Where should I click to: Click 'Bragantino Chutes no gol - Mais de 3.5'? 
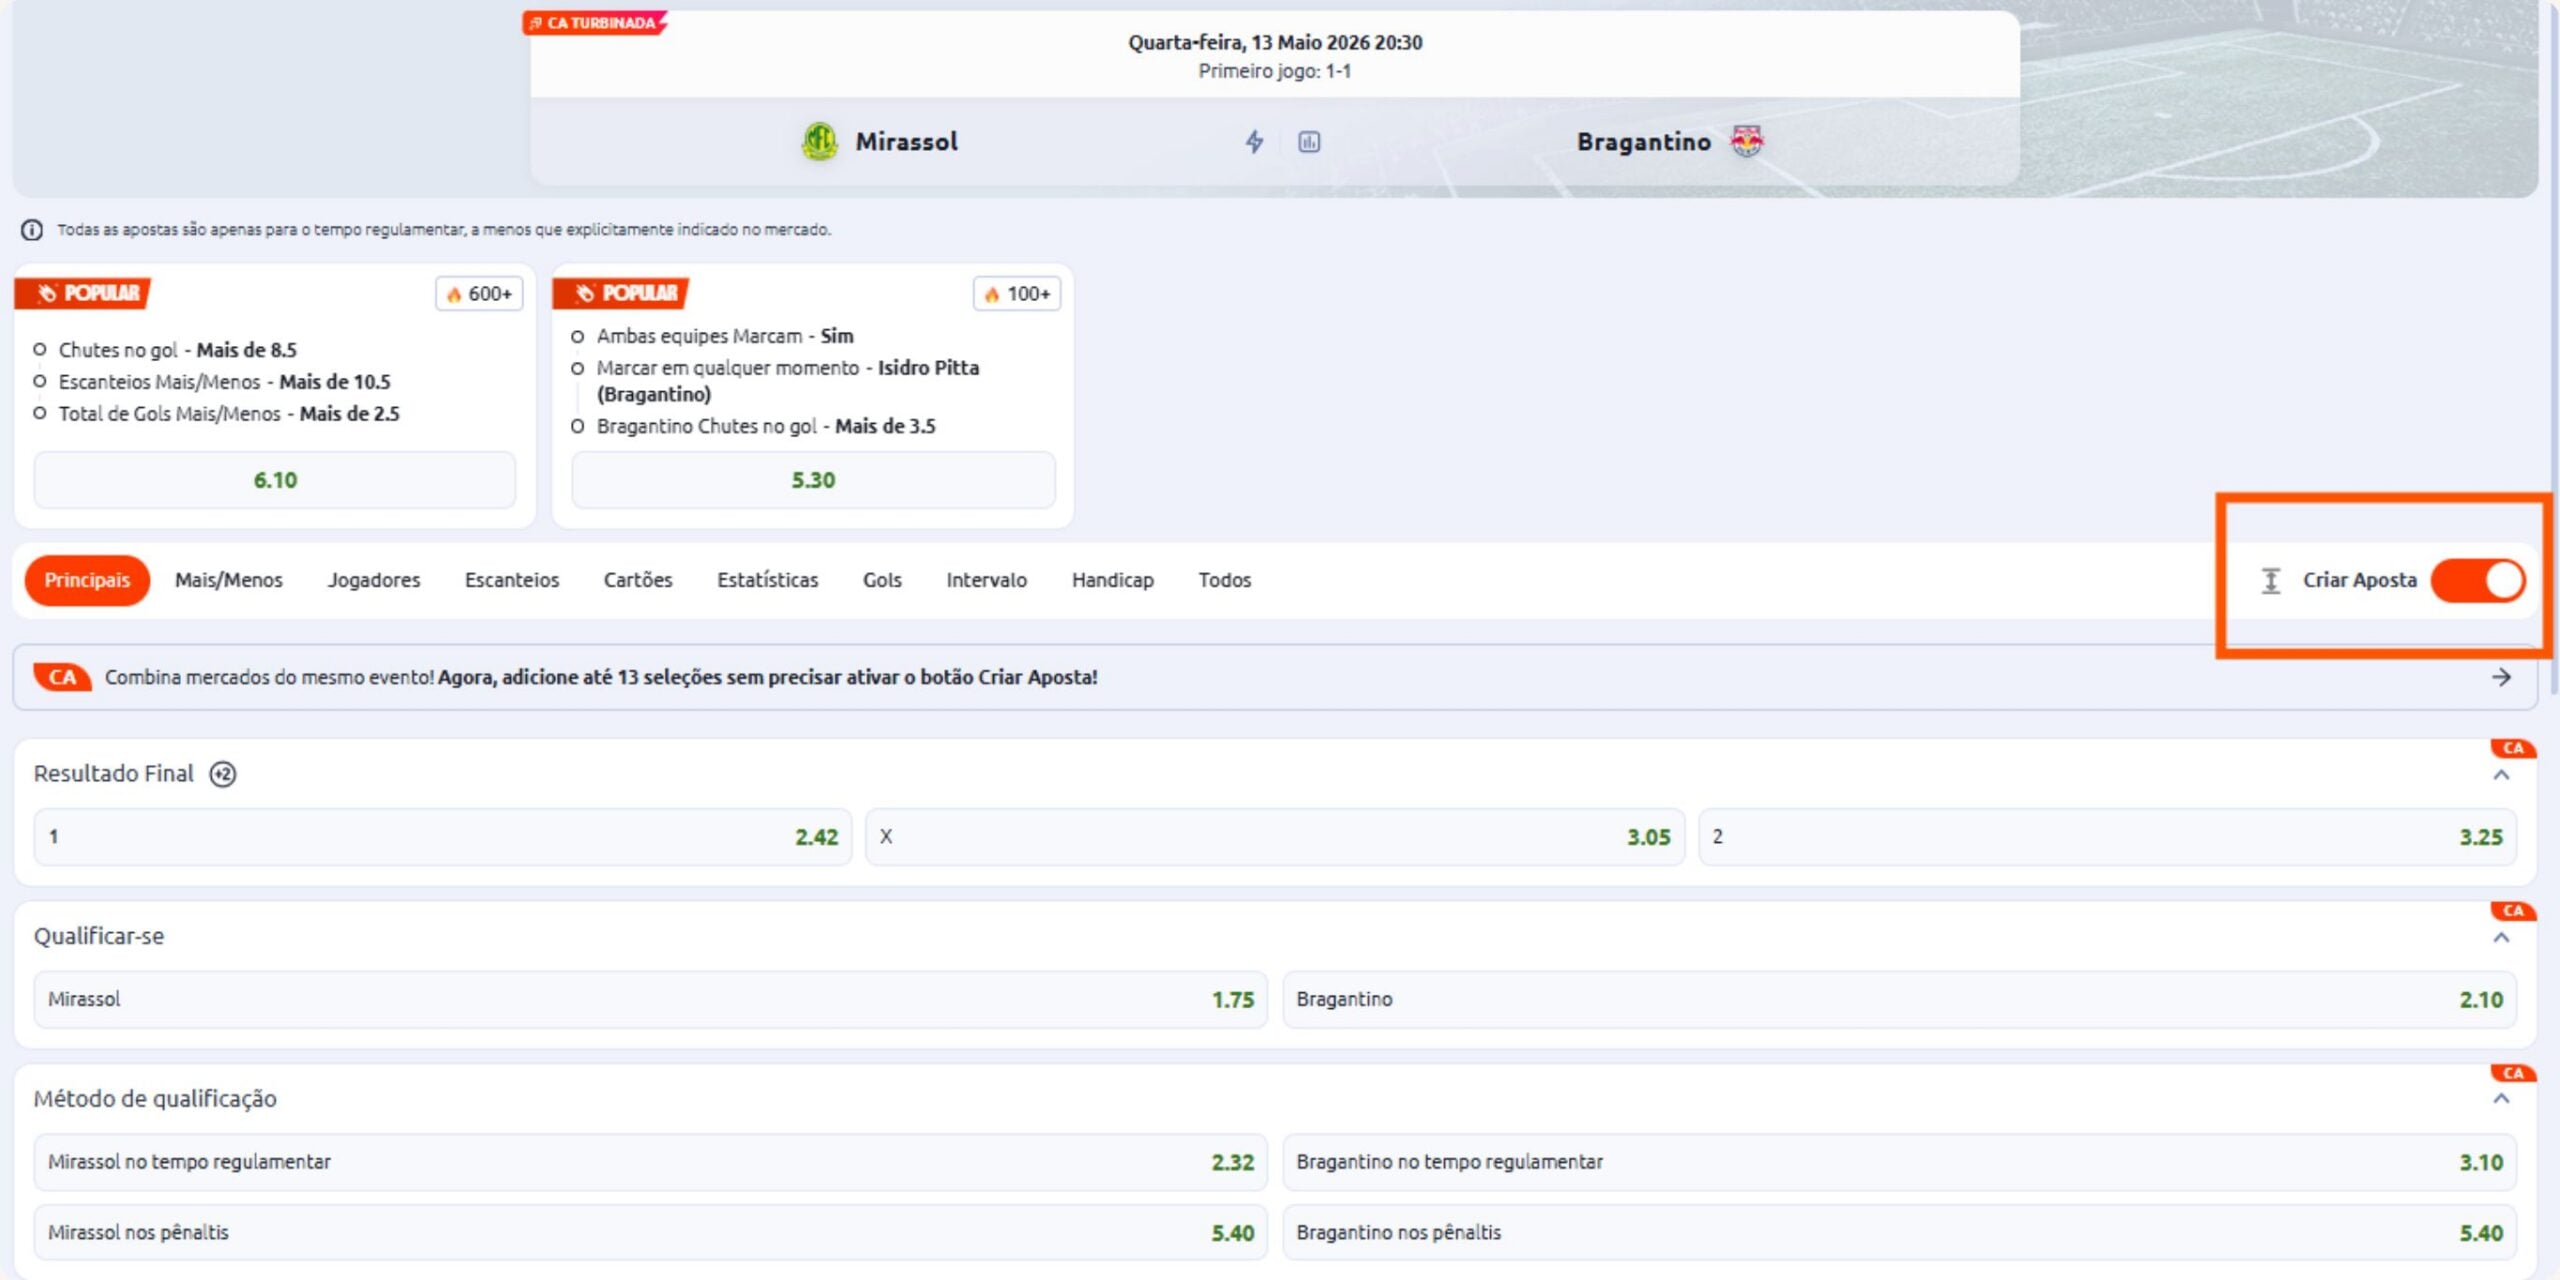coord(766,426)
